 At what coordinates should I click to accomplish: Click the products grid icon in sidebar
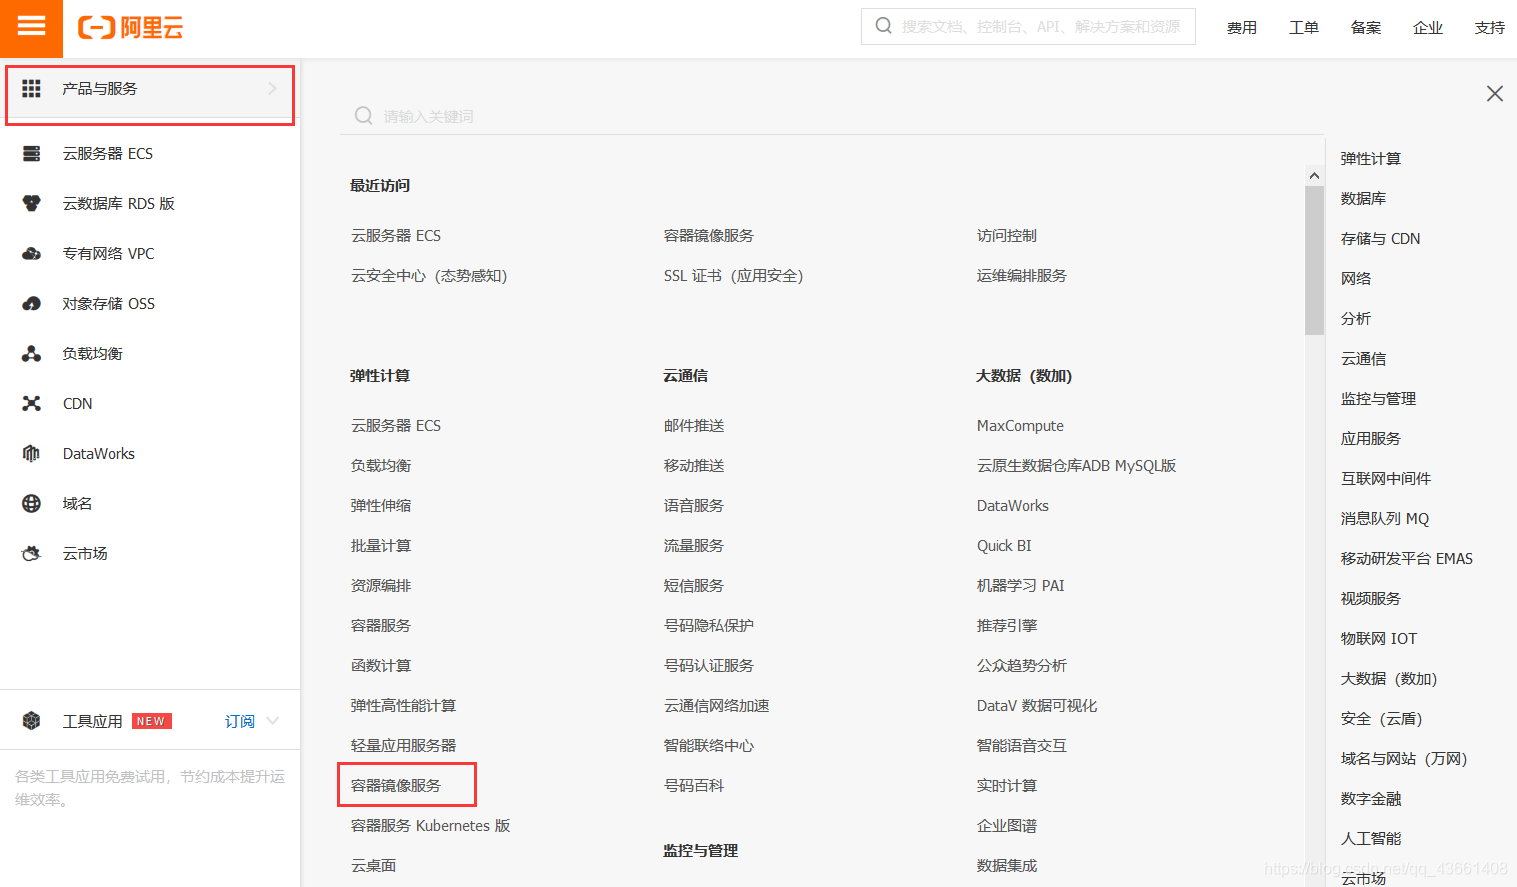tap(31, 89)
